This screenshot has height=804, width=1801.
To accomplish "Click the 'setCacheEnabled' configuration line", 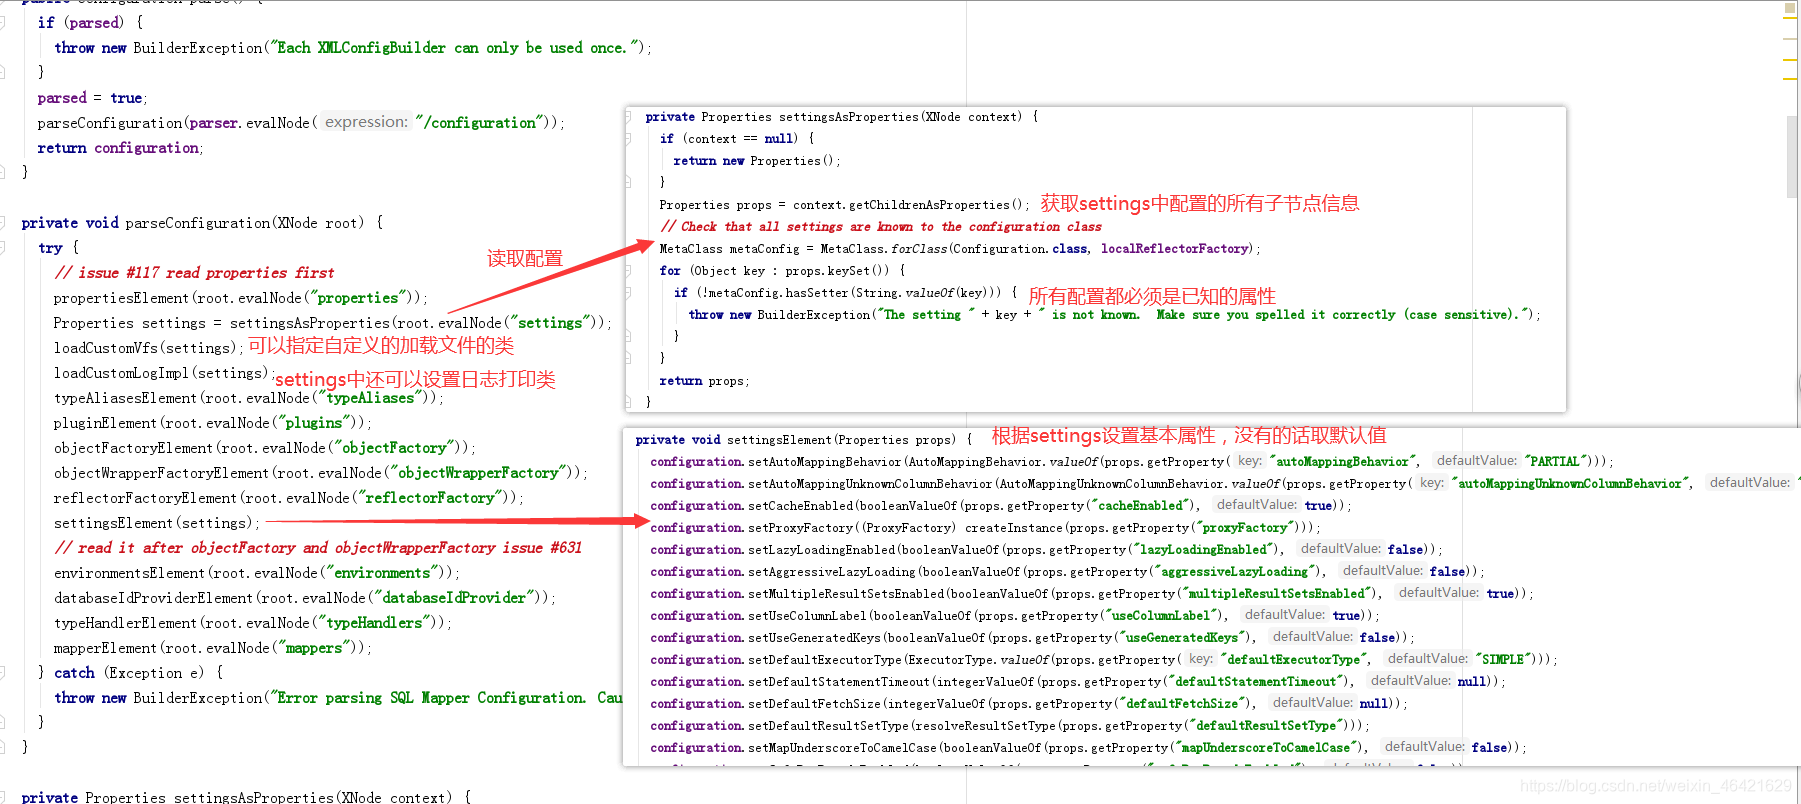I will point(1001,506).
